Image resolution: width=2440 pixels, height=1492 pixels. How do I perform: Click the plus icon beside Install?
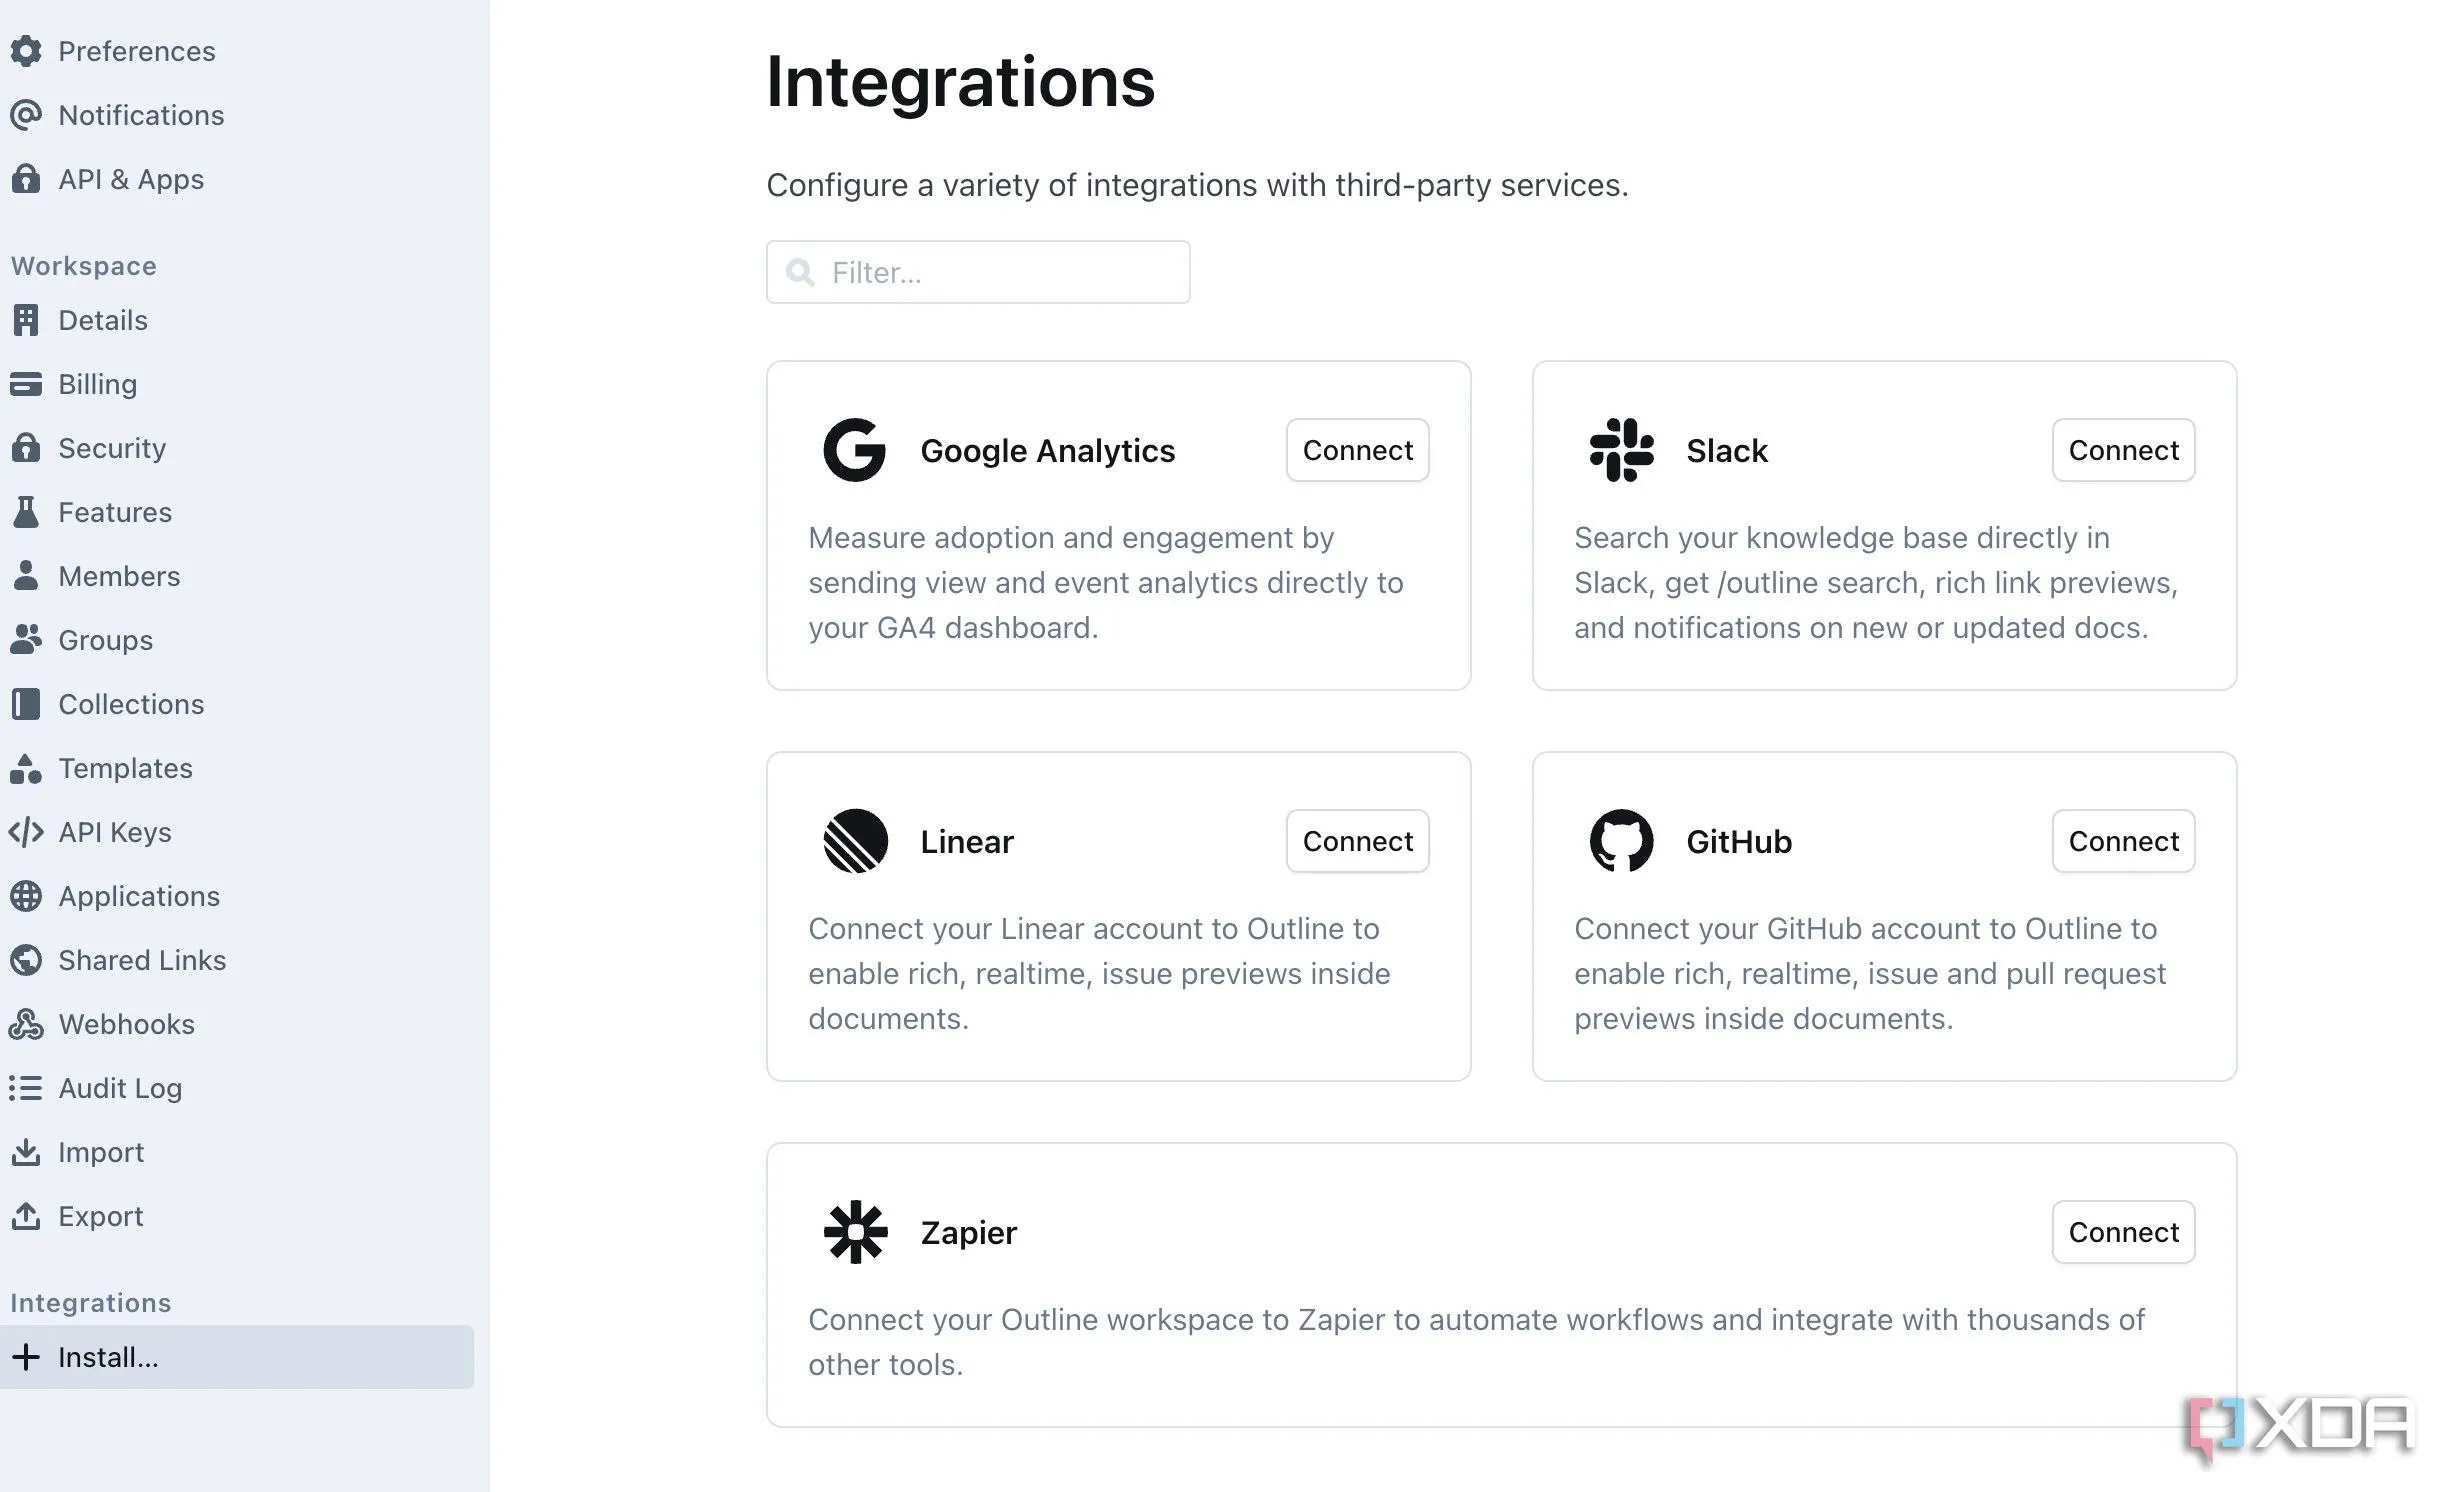click(x=26, y=1357)
